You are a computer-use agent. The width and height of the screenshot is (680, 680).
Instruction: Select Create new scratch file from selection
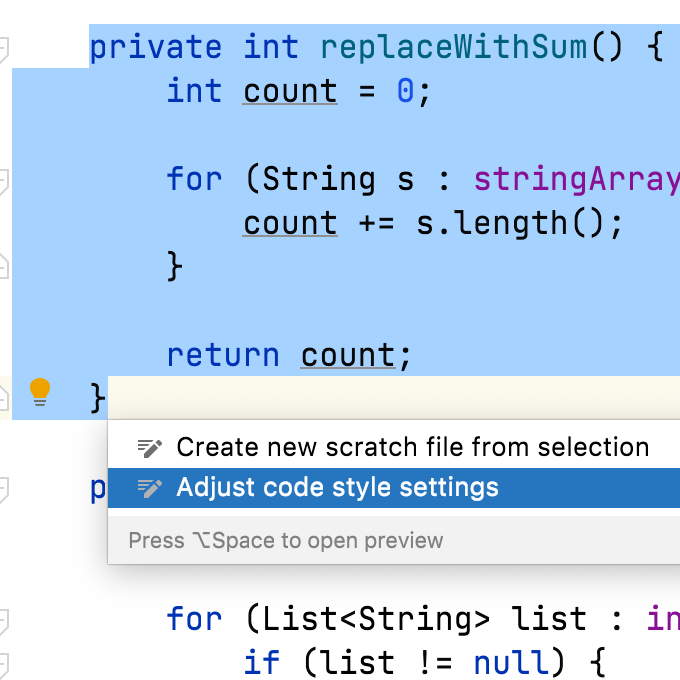tap(412, 447)
